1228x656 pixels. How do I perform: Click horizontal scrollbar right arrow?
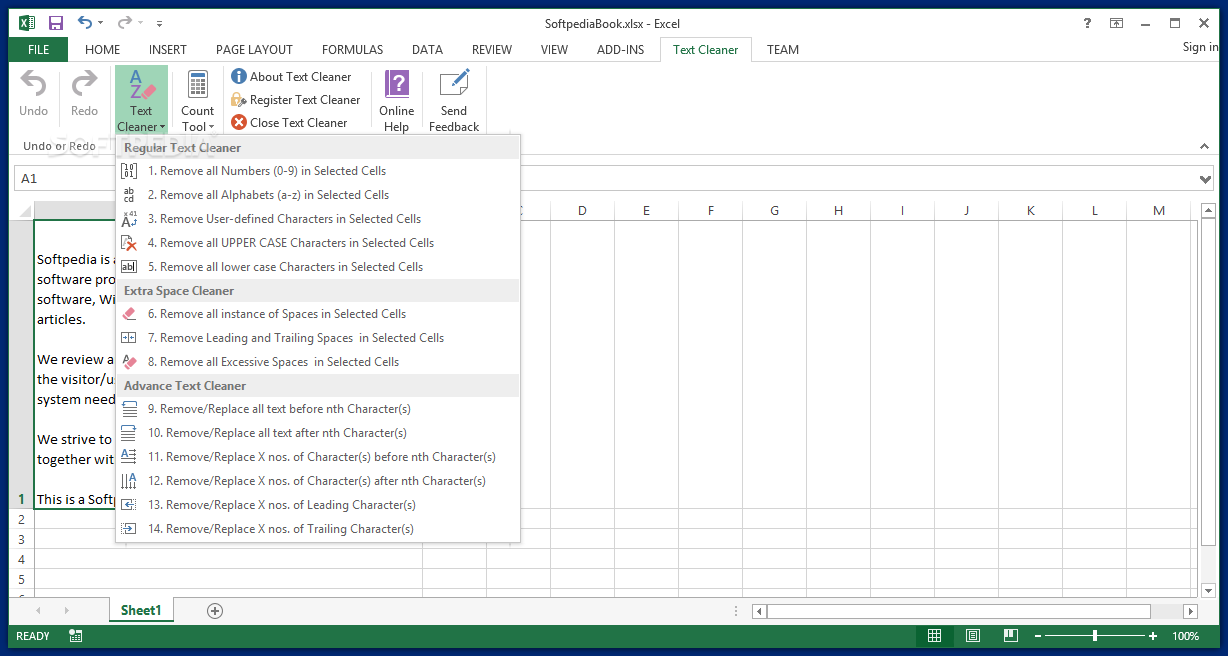tap(1190, 611)
